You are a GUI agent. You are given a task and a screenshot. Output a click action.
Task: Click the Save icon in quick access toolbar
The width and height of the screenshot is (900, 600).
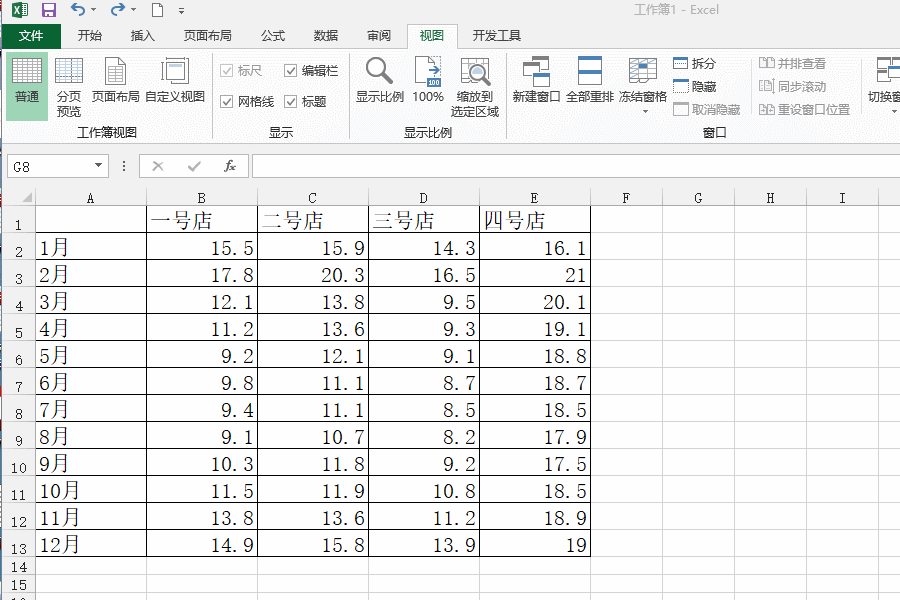tap(49, 10)
